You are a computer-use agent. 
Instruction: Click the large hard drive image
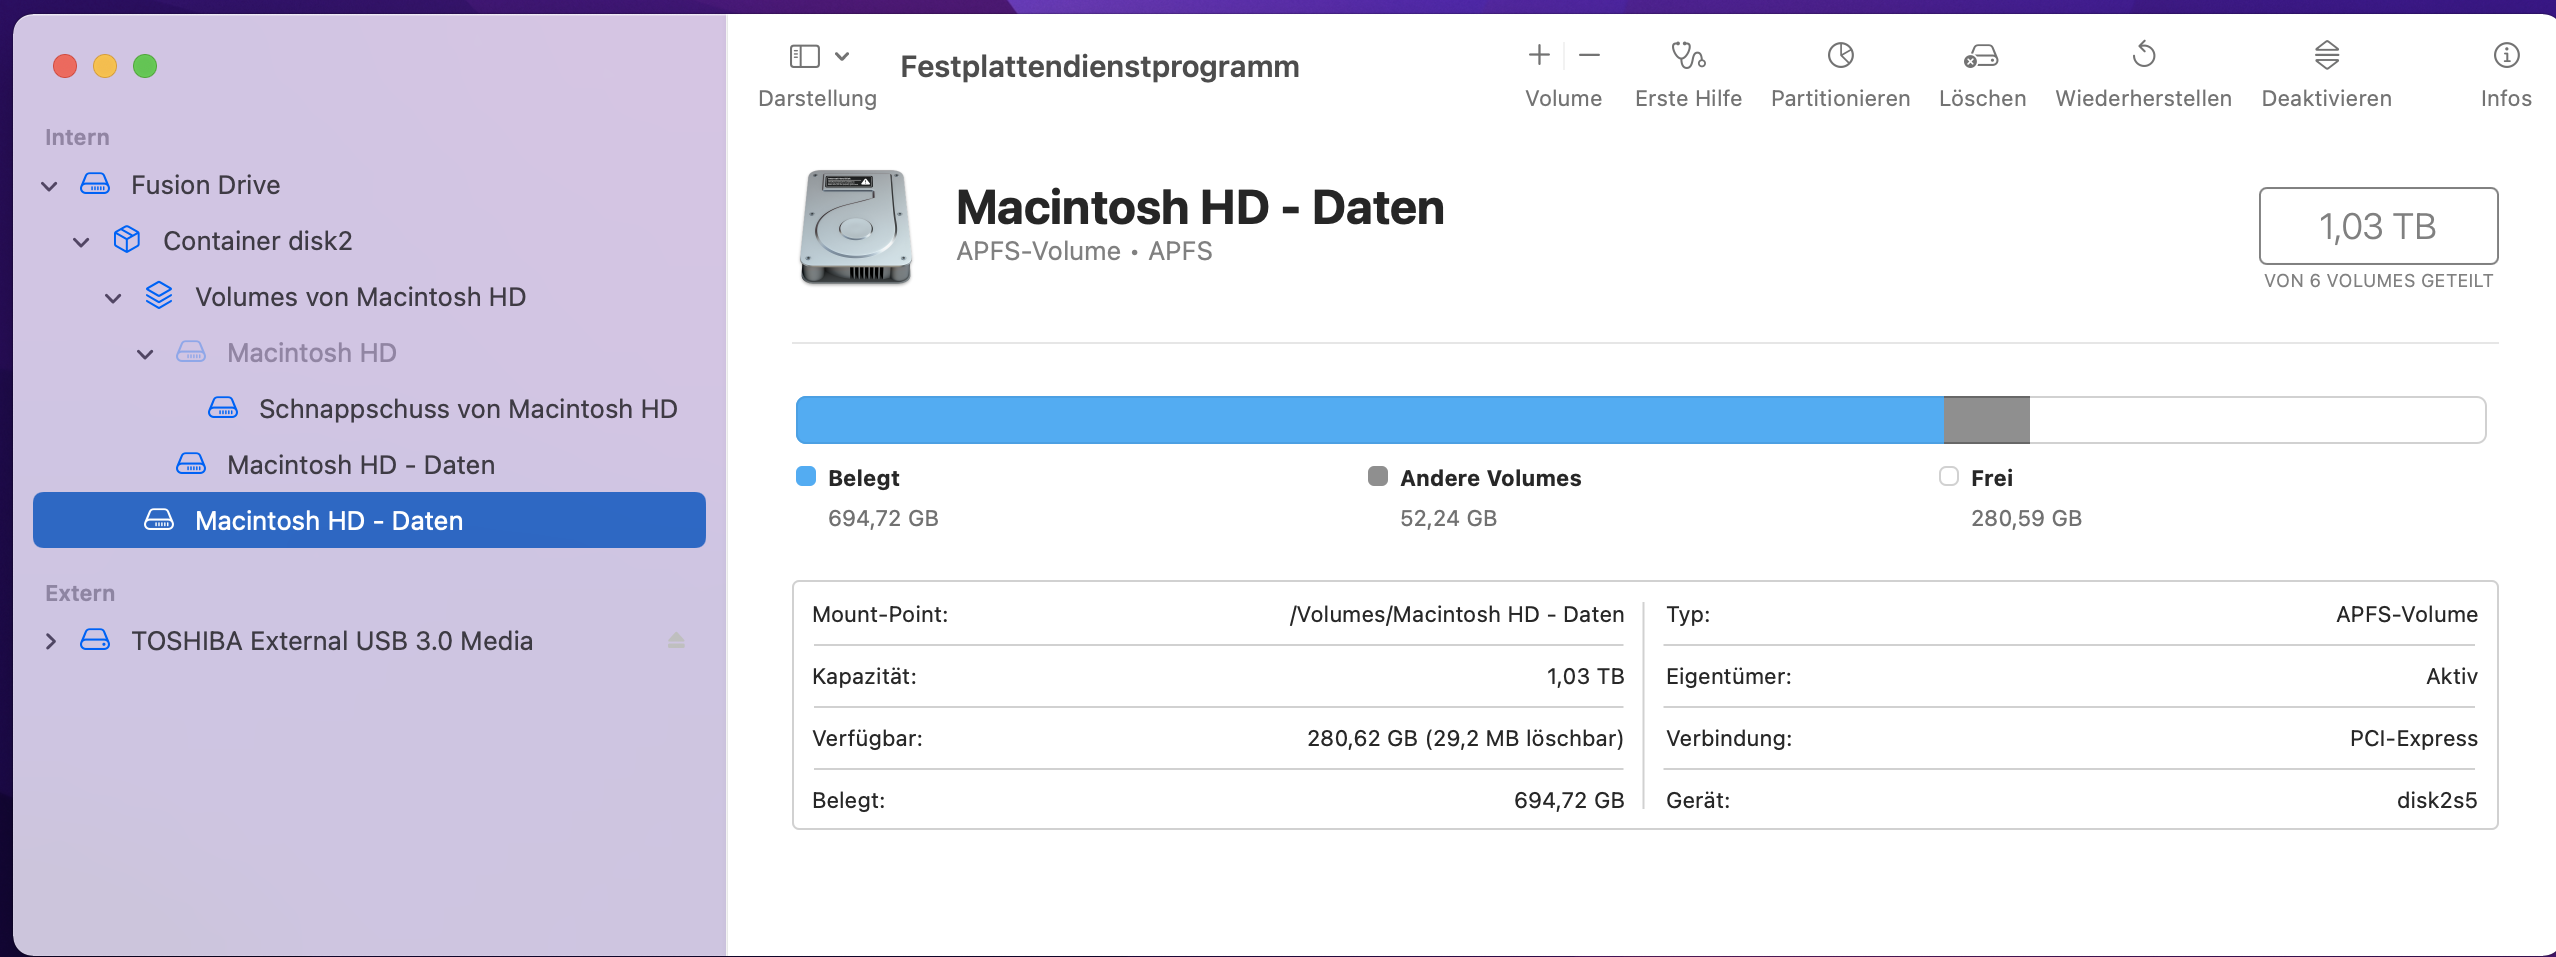click(856, 227)
